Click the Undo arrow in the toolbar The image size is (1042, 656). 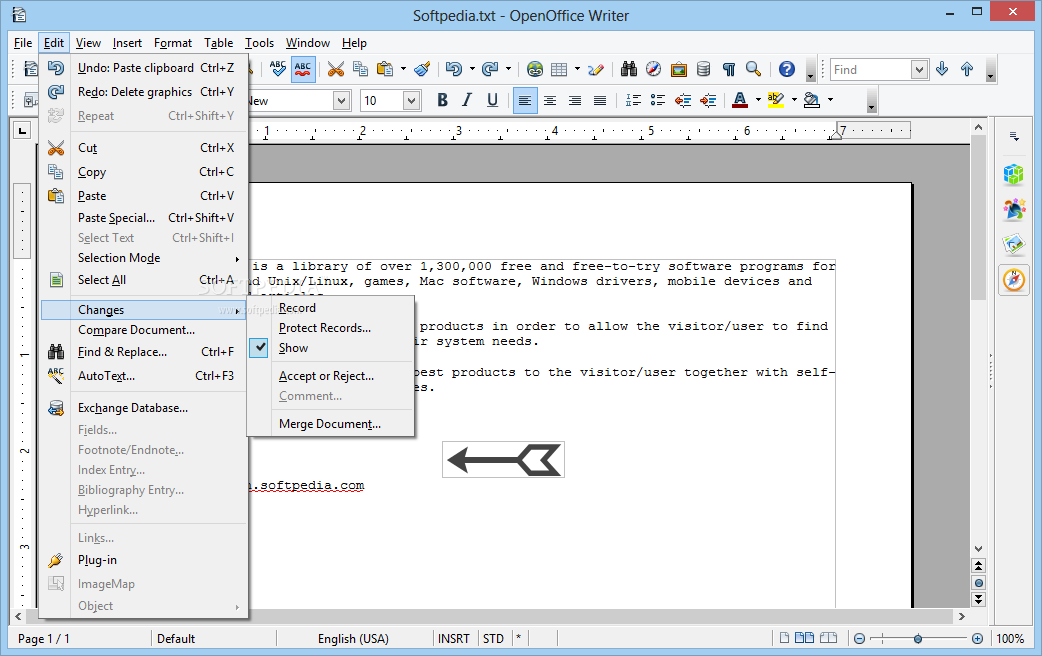click(454, 69)
